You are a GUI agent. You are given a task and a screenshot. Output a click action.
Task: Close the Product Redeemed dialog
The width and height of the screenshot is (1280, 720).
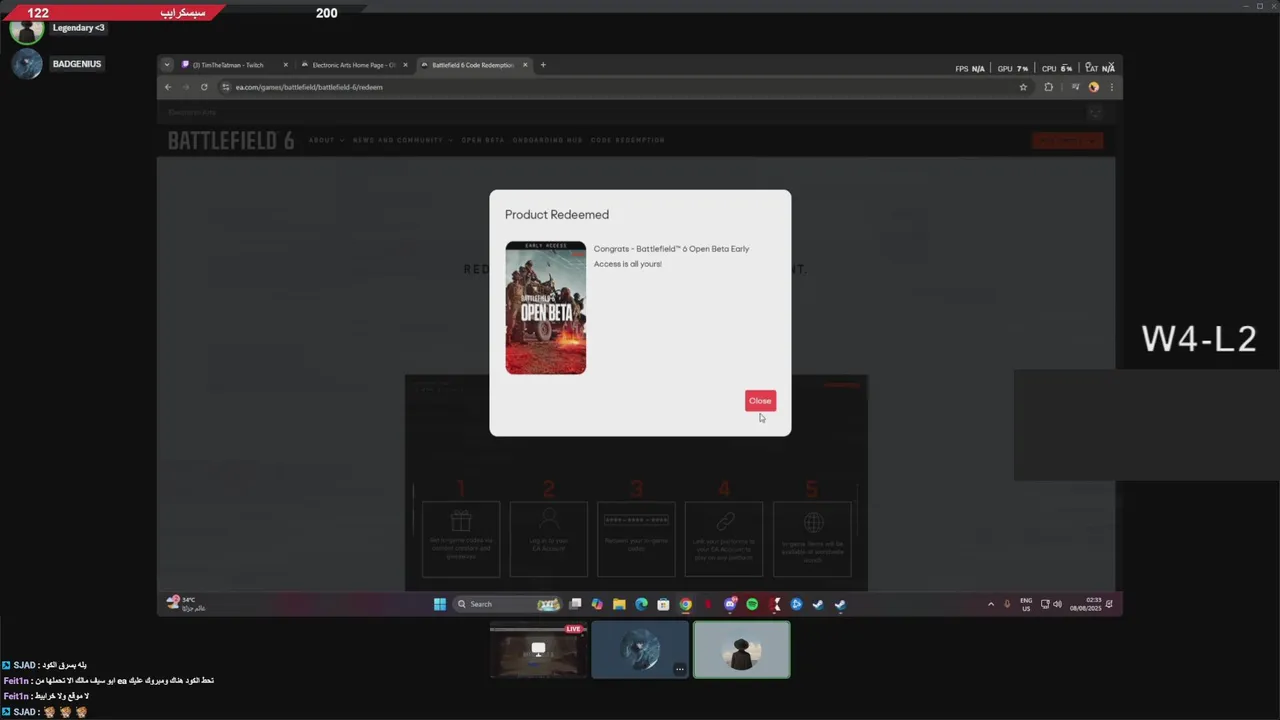tap(760, 401)
